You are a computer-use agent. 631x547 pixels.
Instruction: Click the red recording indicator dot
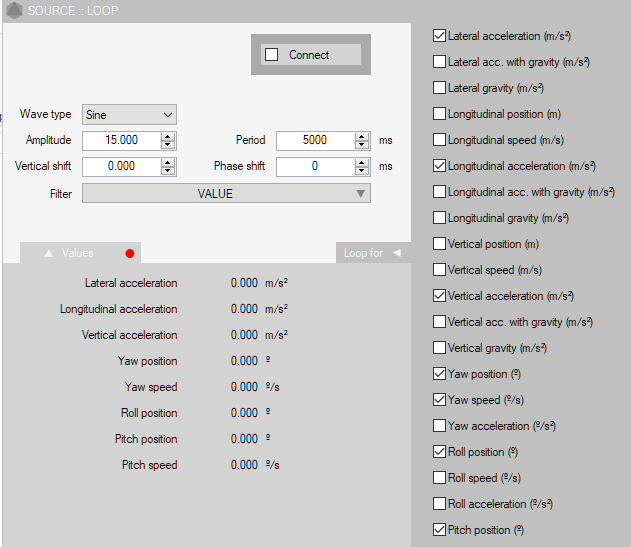[x=130, y=254]
